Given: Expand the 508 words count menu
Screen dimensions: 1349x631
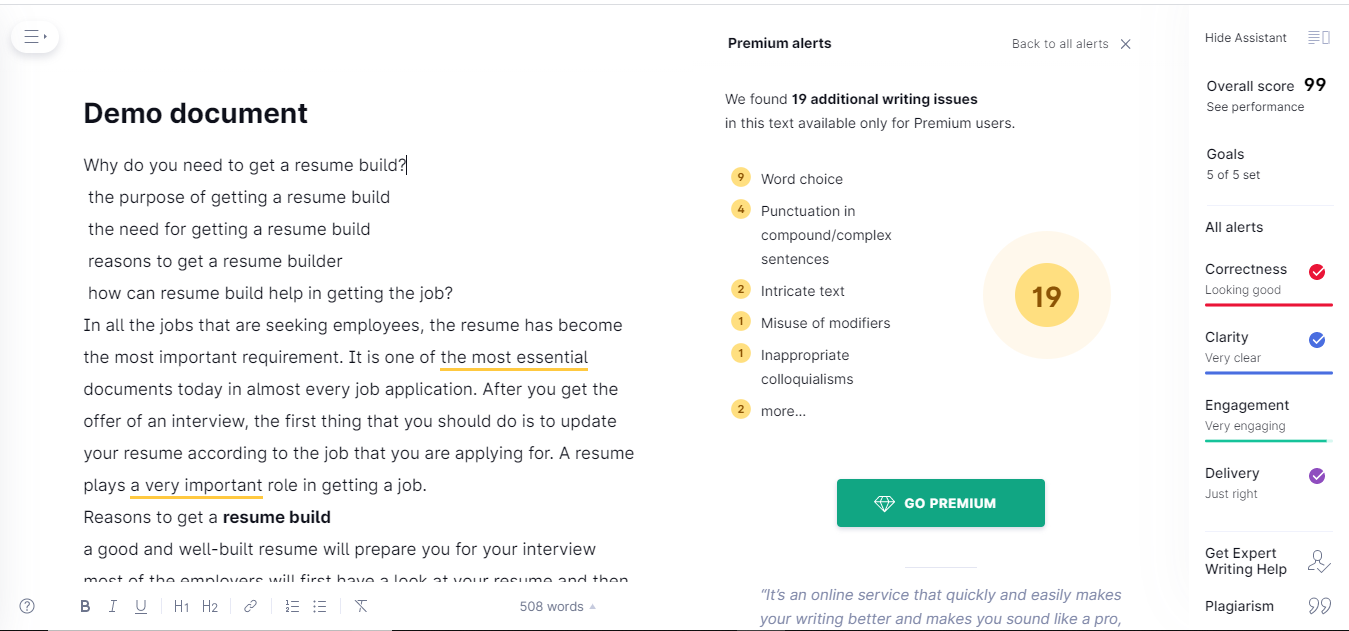Looking at the screenshot, I should tap(557, 606).
